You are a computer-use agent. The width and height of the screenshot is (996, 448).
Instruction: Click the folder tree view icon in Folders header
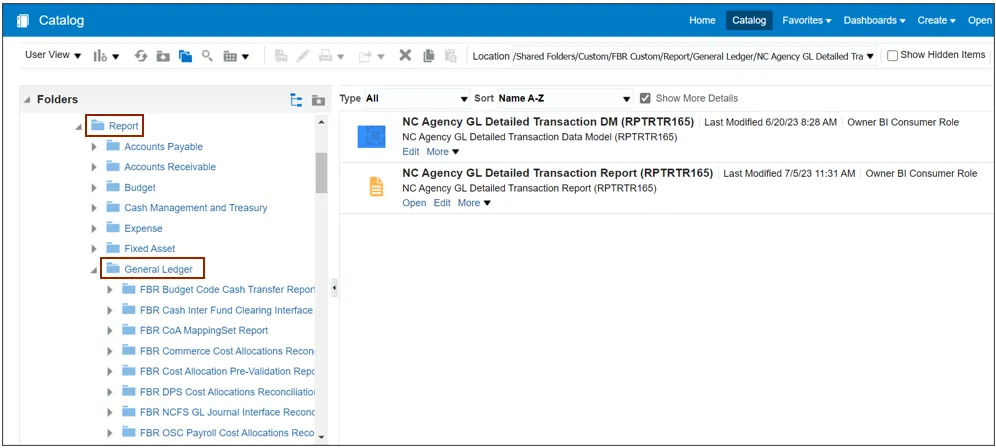296,100
